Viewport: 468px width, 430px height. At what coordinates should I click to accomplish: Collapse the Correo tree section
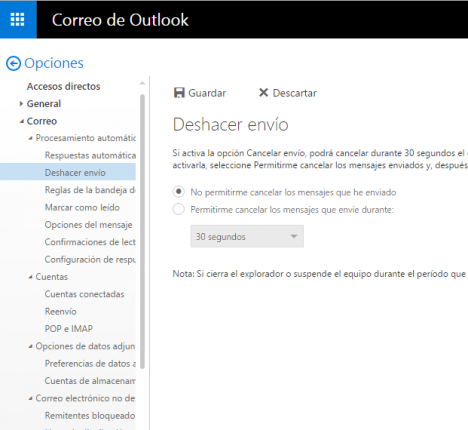[22, 121]
